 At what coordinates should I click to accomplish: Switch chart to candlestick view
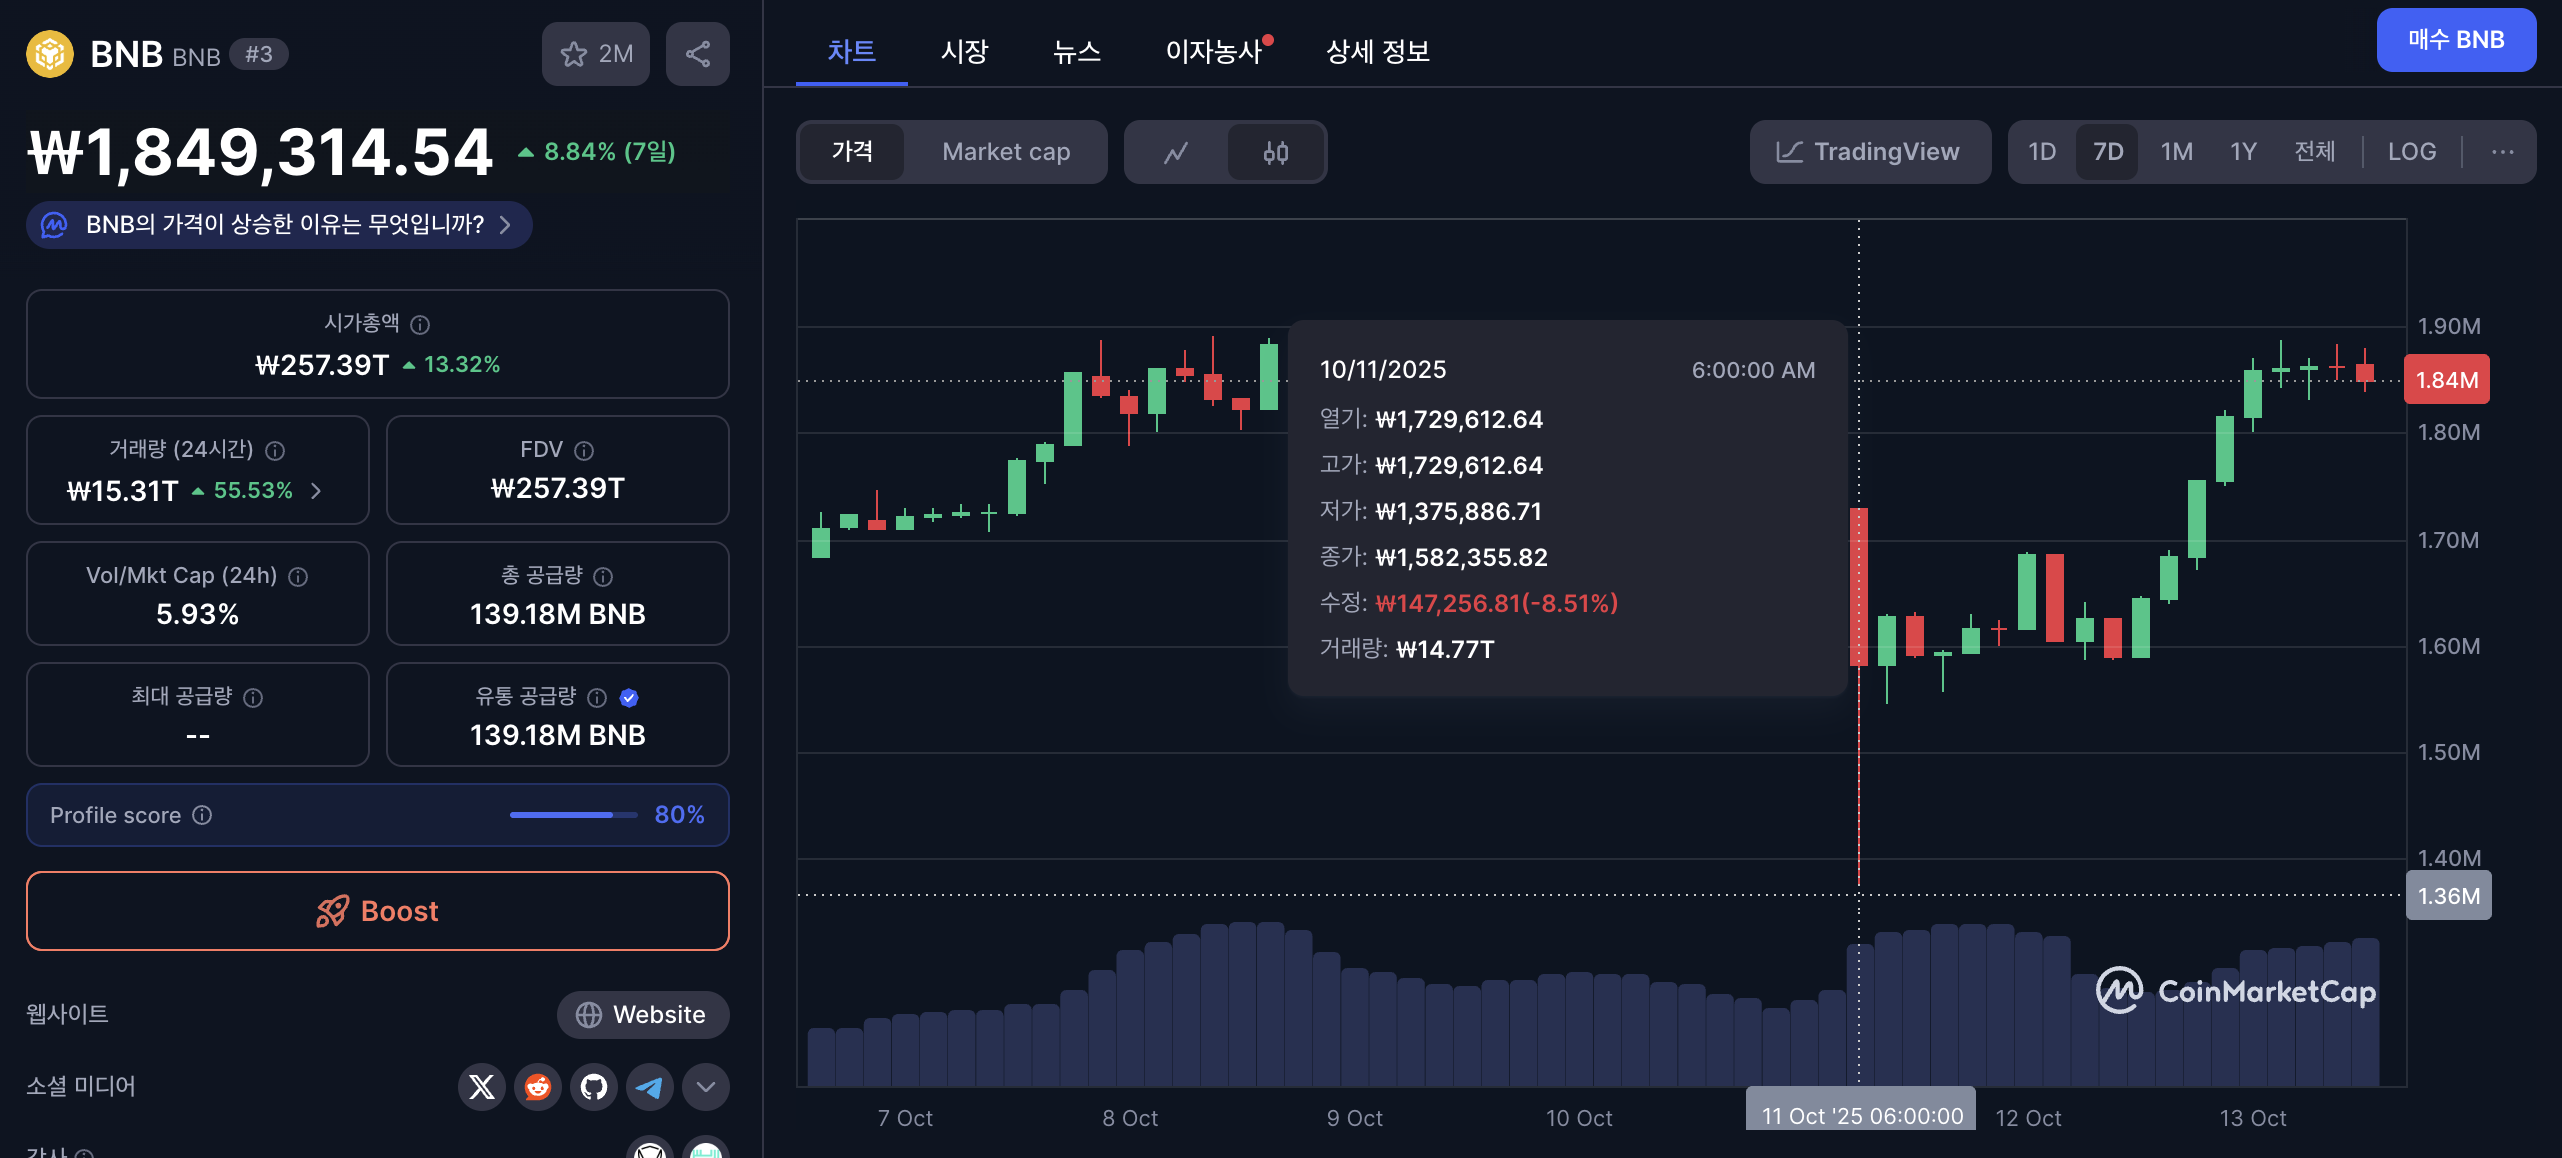[1276, 152]
